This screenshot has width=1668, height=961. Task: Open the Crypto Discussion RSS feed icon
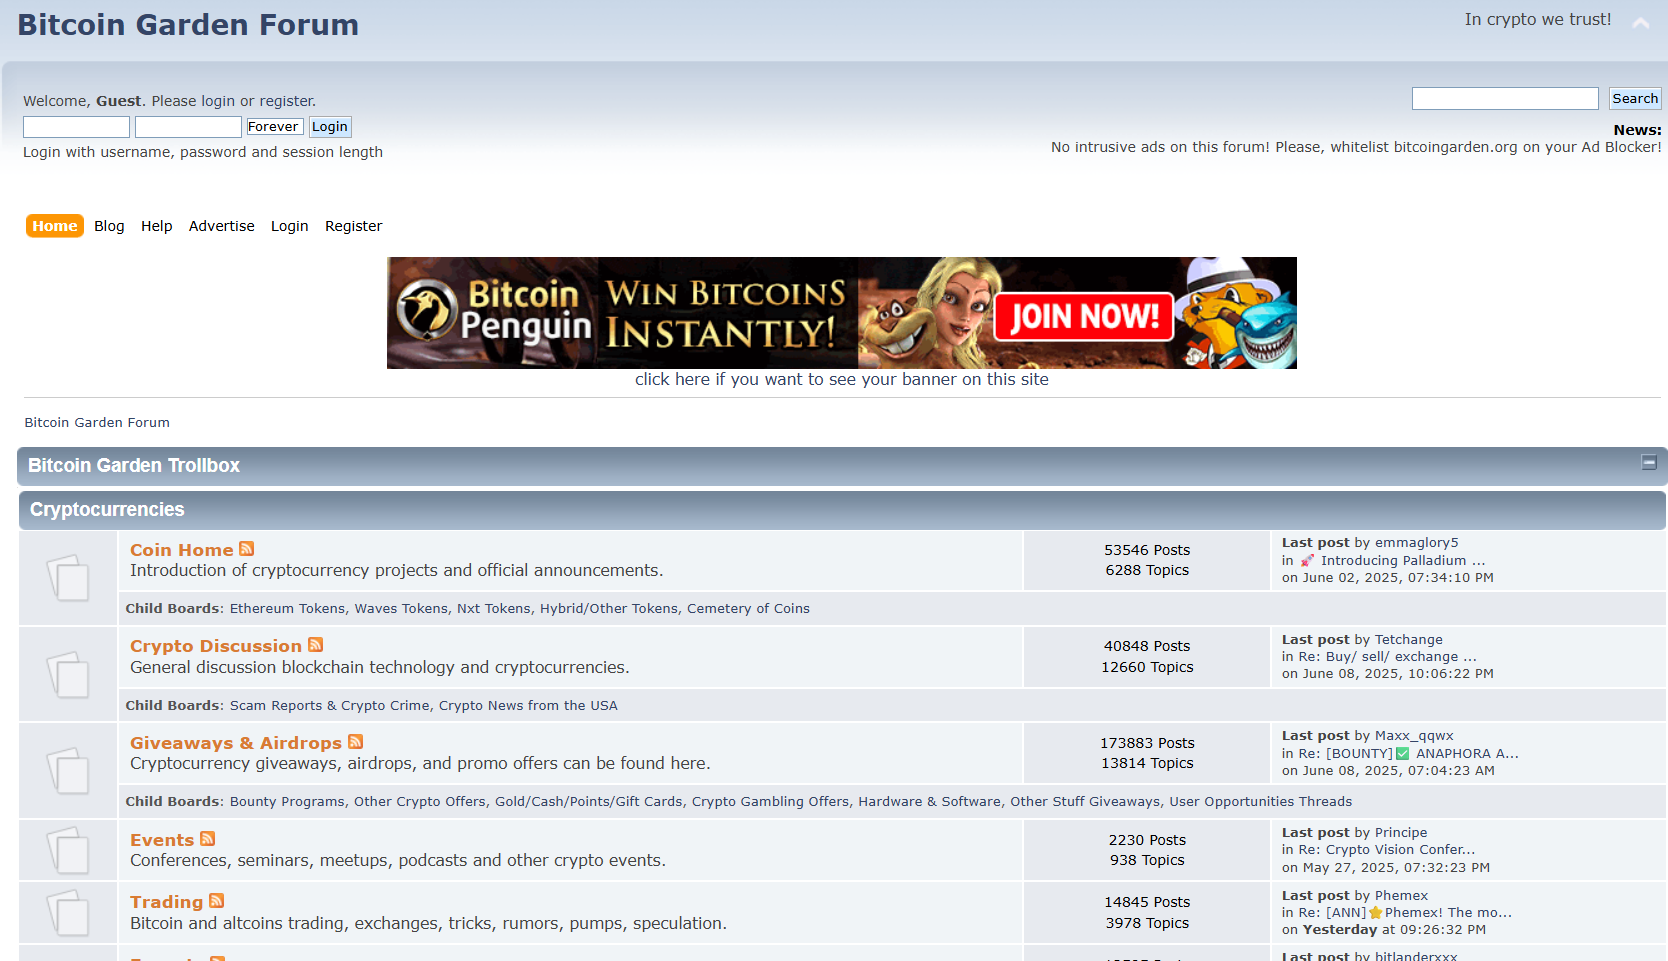click(316, 644)
